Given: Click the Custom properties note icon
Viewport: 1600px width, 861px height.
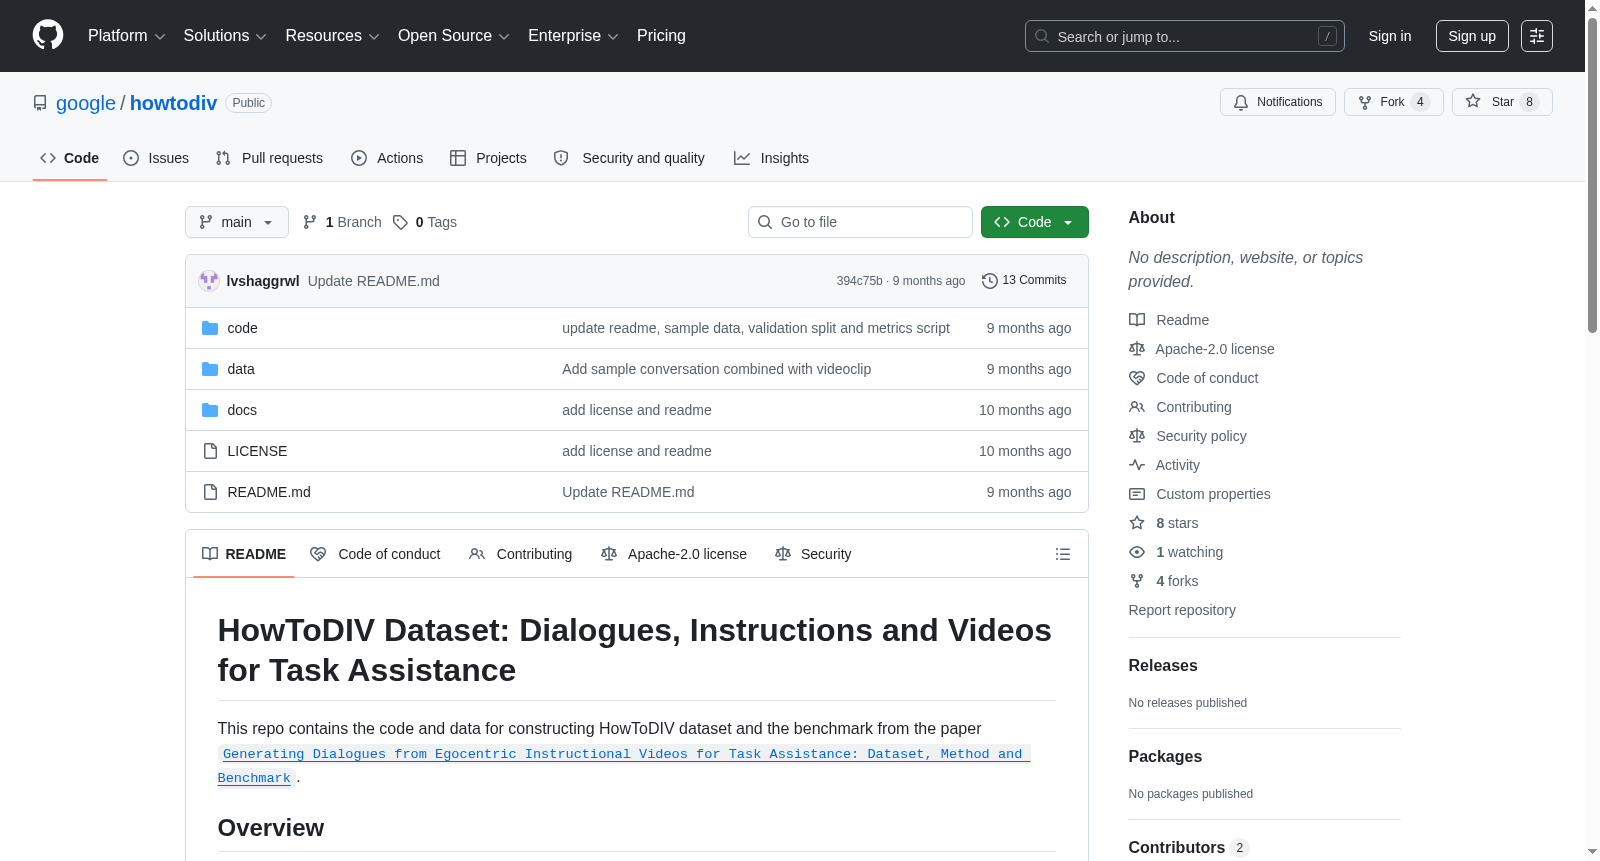Looking at the screenshot, I should click(x=1137, y=494).
